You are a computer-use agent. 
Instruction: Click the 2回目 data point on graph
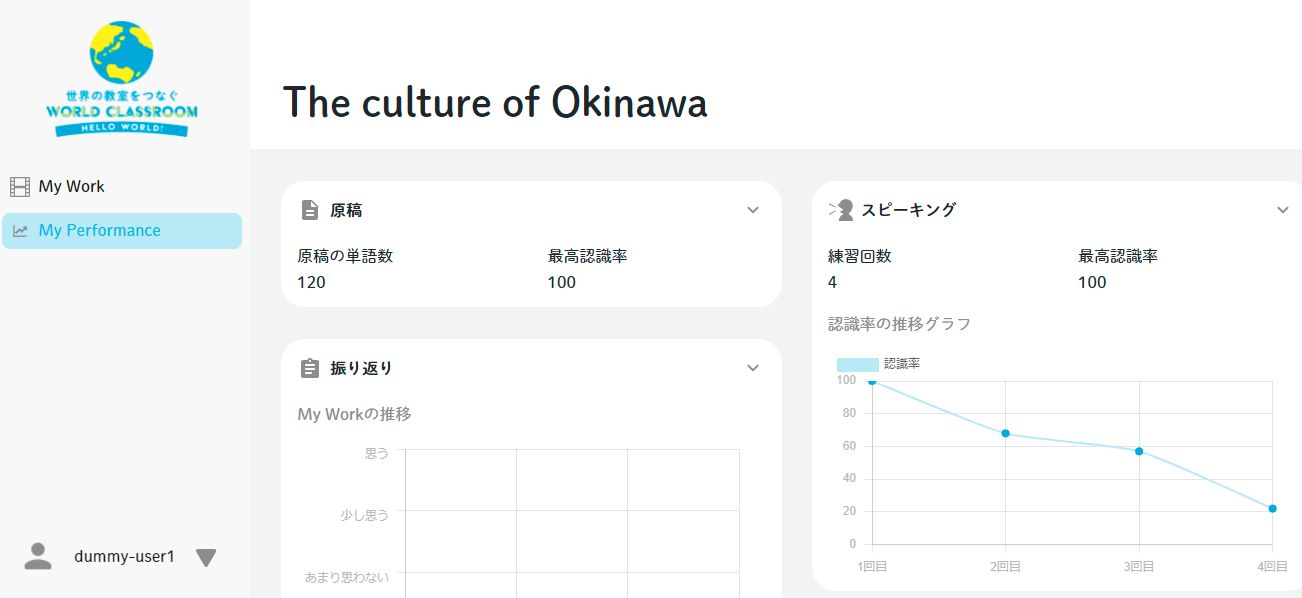pos(1005,434)
